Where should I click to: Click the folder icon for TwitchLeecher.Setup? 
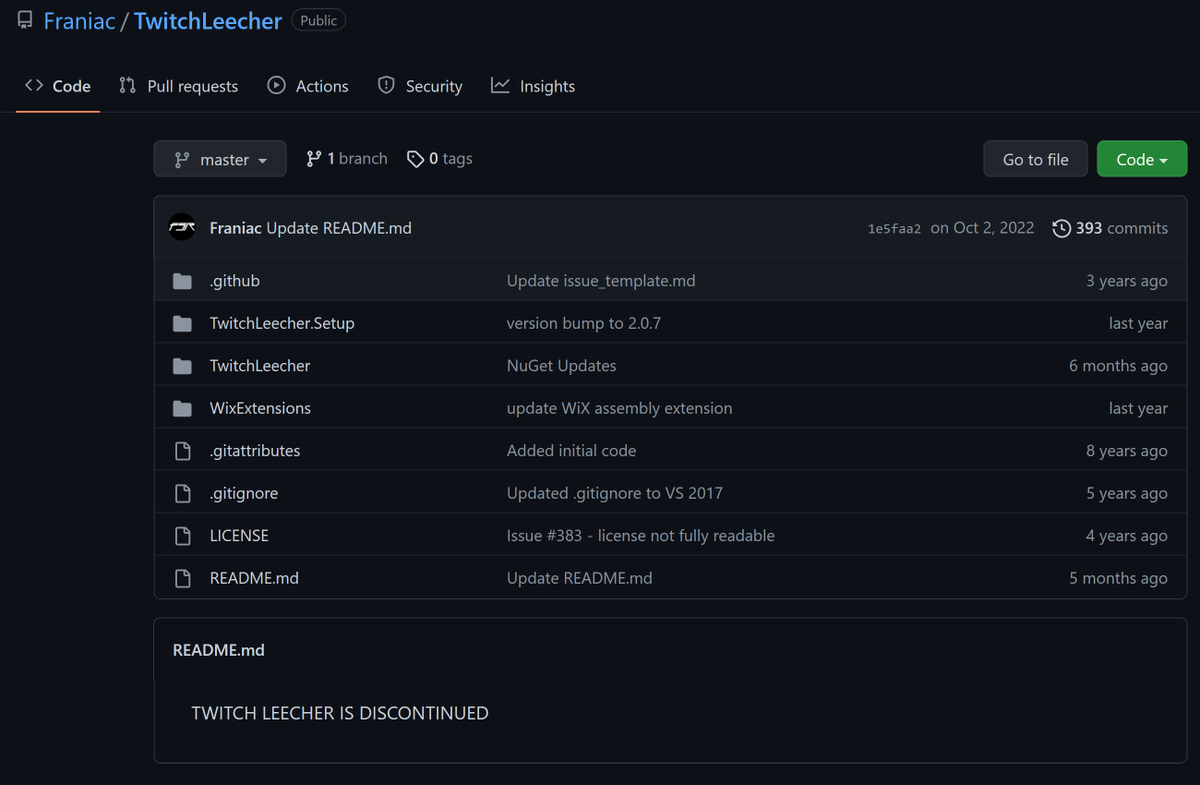(x=182, y=323)
